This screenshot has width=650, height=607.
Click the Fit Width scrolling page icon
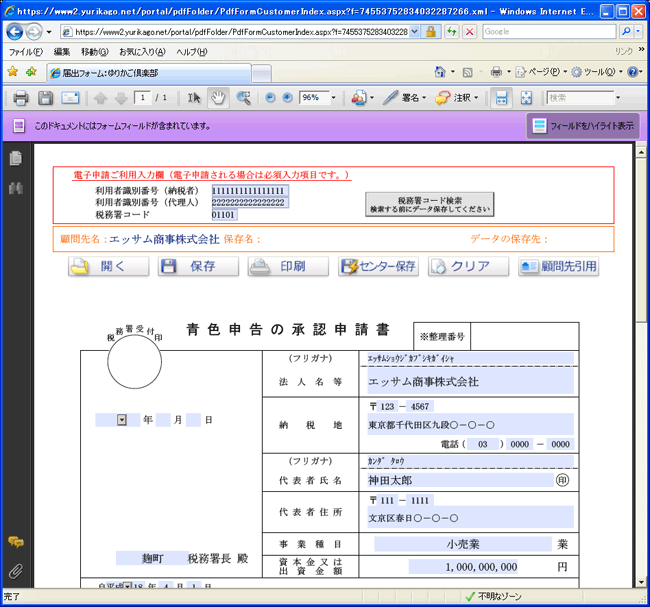pyautogui.click(x=501, y=98)
